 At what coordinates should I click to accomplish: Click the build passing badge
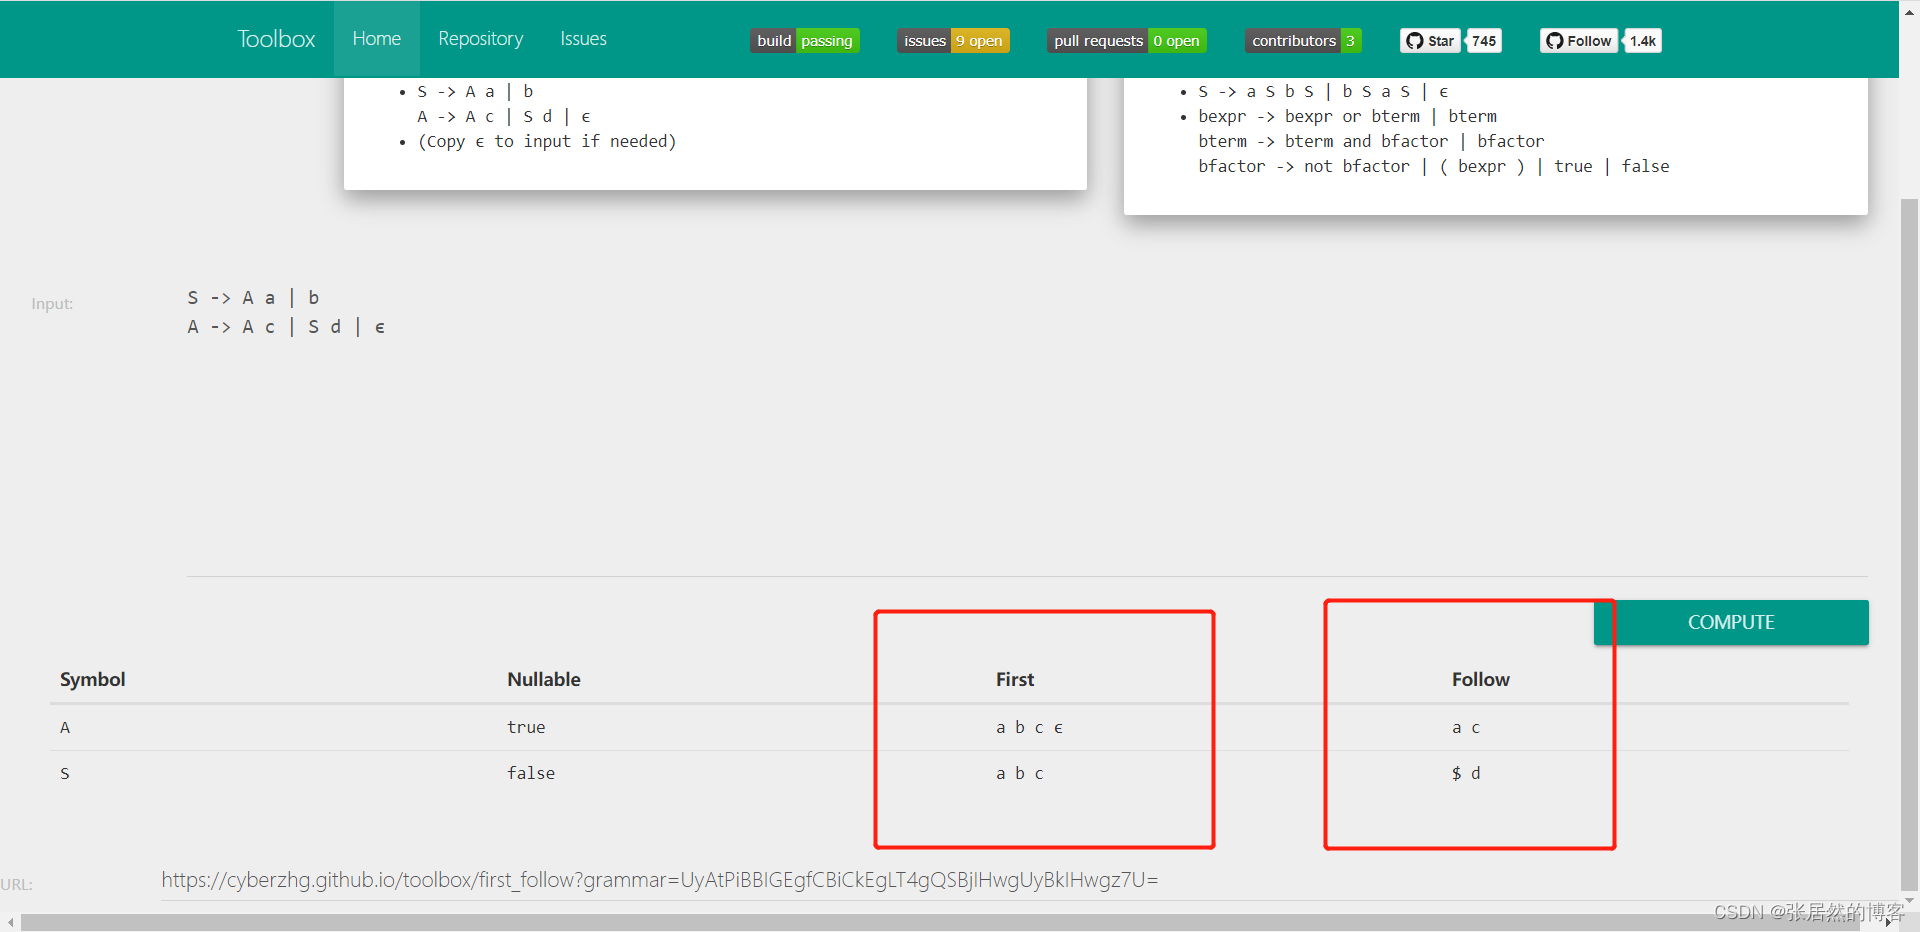point(805,41)
